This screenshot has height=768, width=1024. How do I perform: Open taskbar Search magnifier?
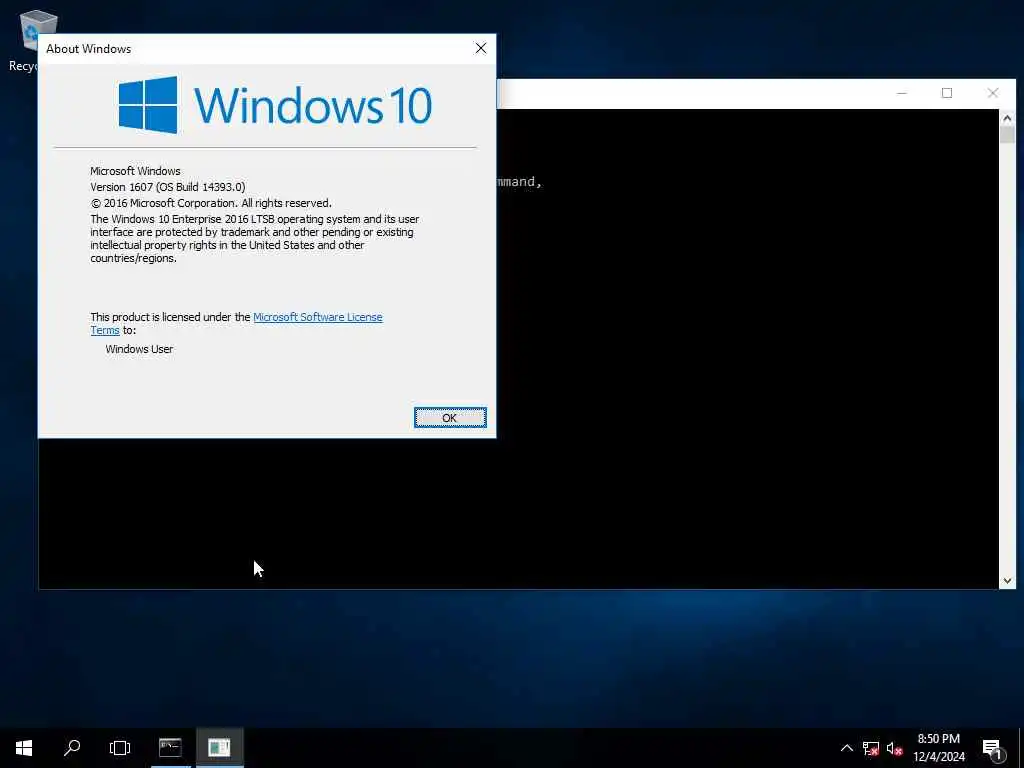click(72, 748)
